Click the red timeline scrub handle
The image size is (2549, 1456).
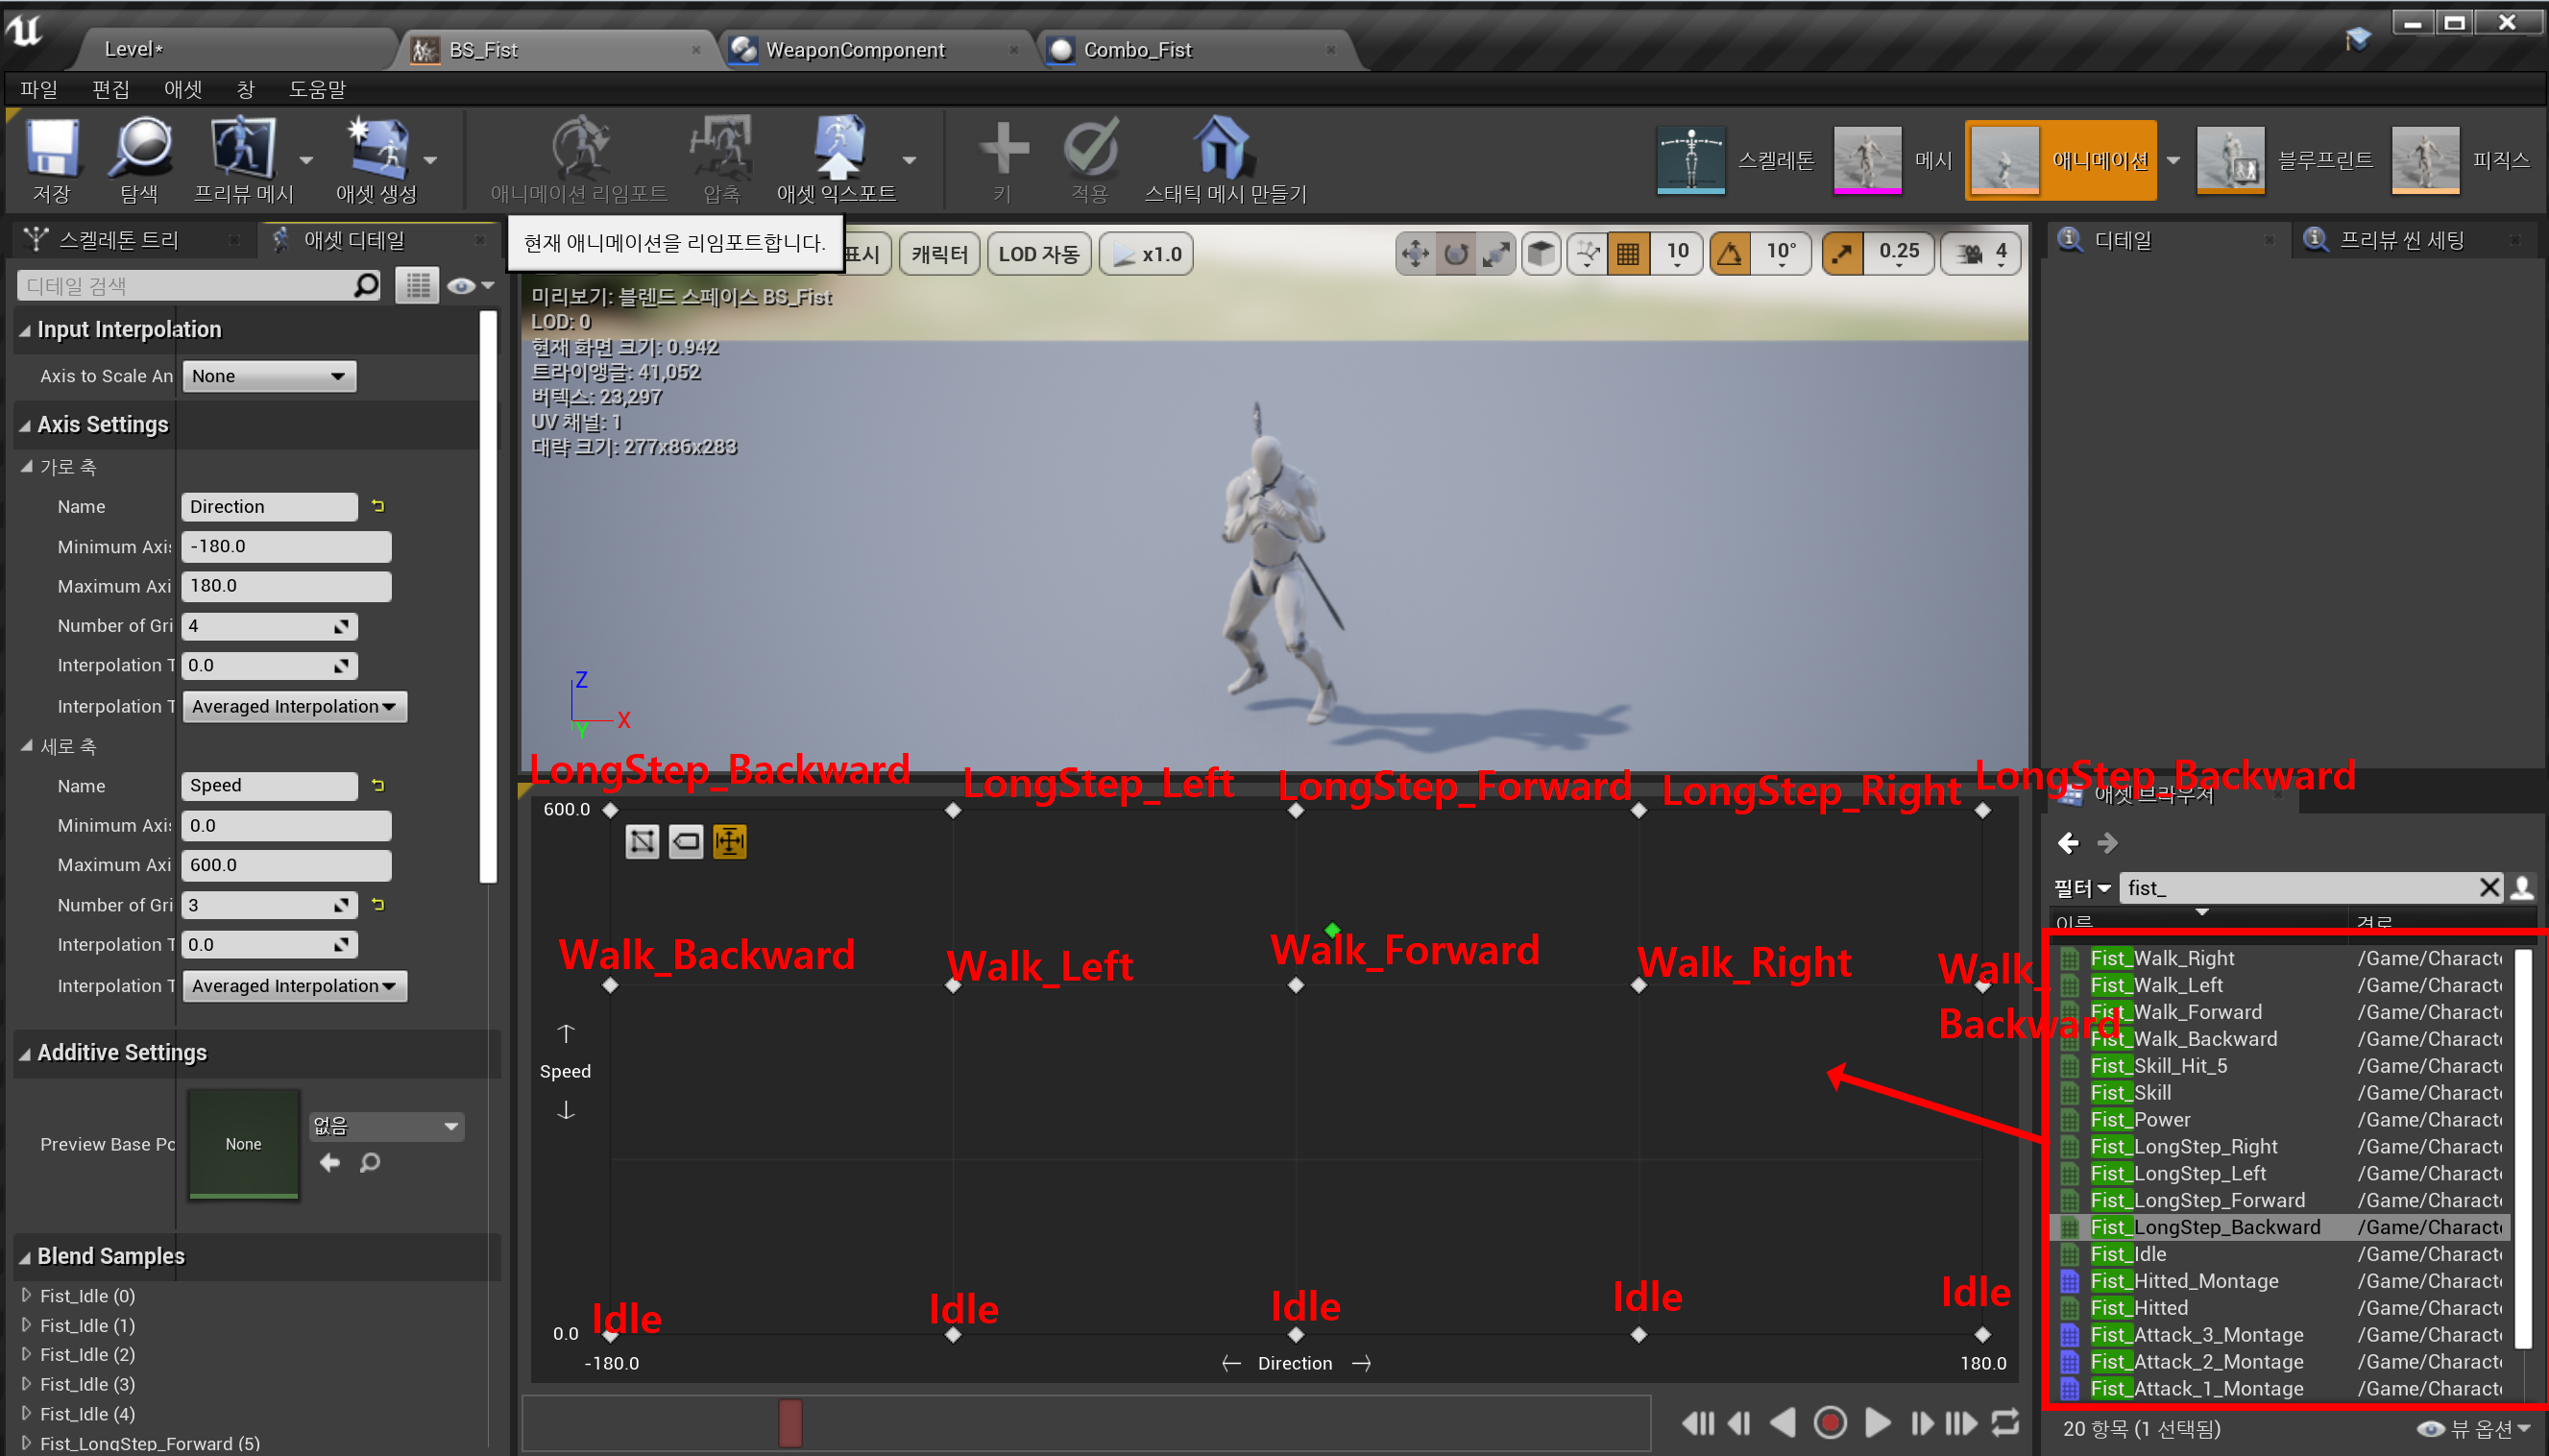790,1422
